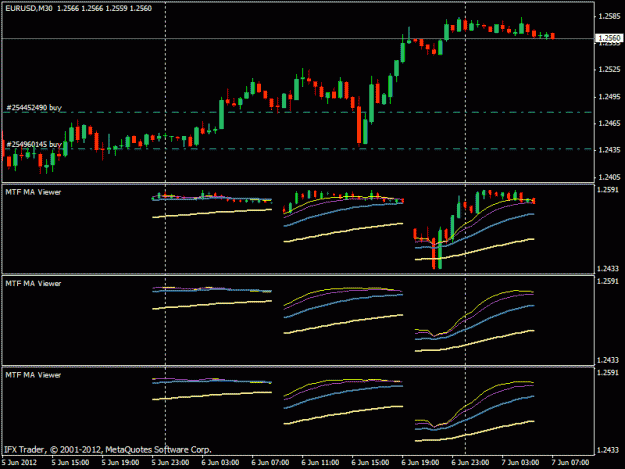
Task: Click the 5 Jun 19:00 time axis label
Action: [x=120, y=463]
